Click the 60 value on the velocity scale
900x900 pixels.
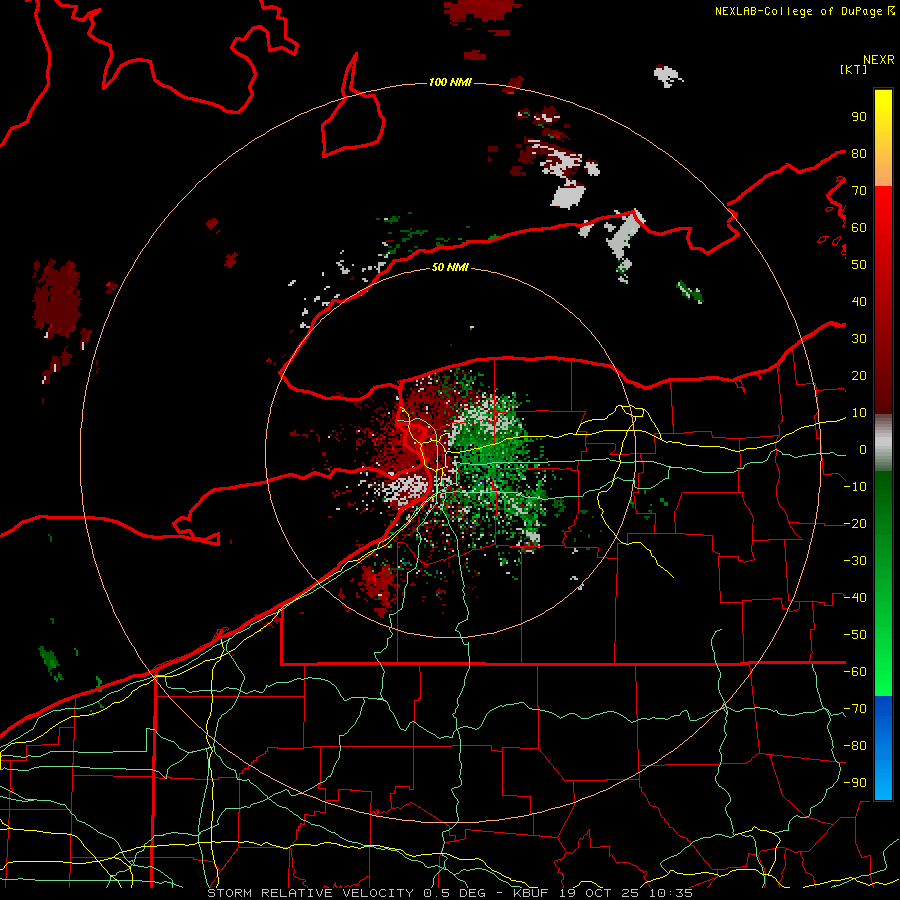pyautogui.click(x=859, y=227)
